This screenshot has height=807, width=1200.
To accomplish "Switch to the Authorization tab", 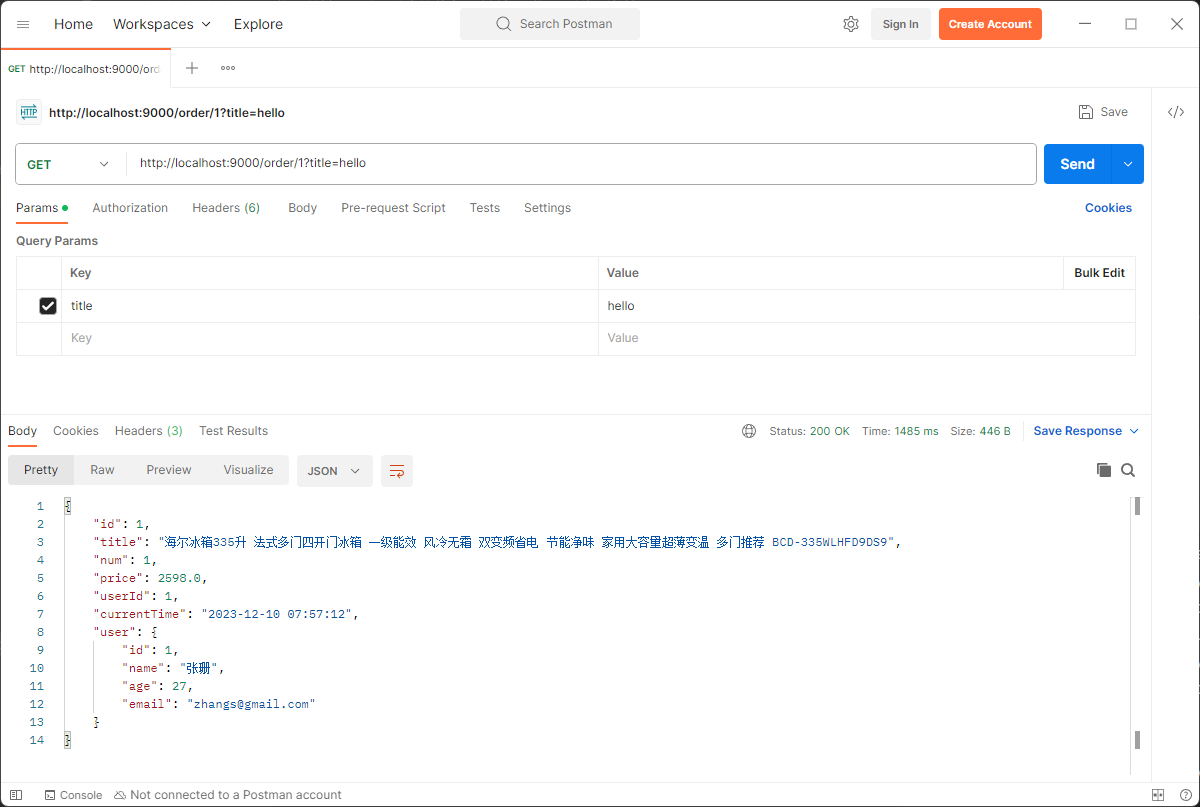I will click(130, 208).
